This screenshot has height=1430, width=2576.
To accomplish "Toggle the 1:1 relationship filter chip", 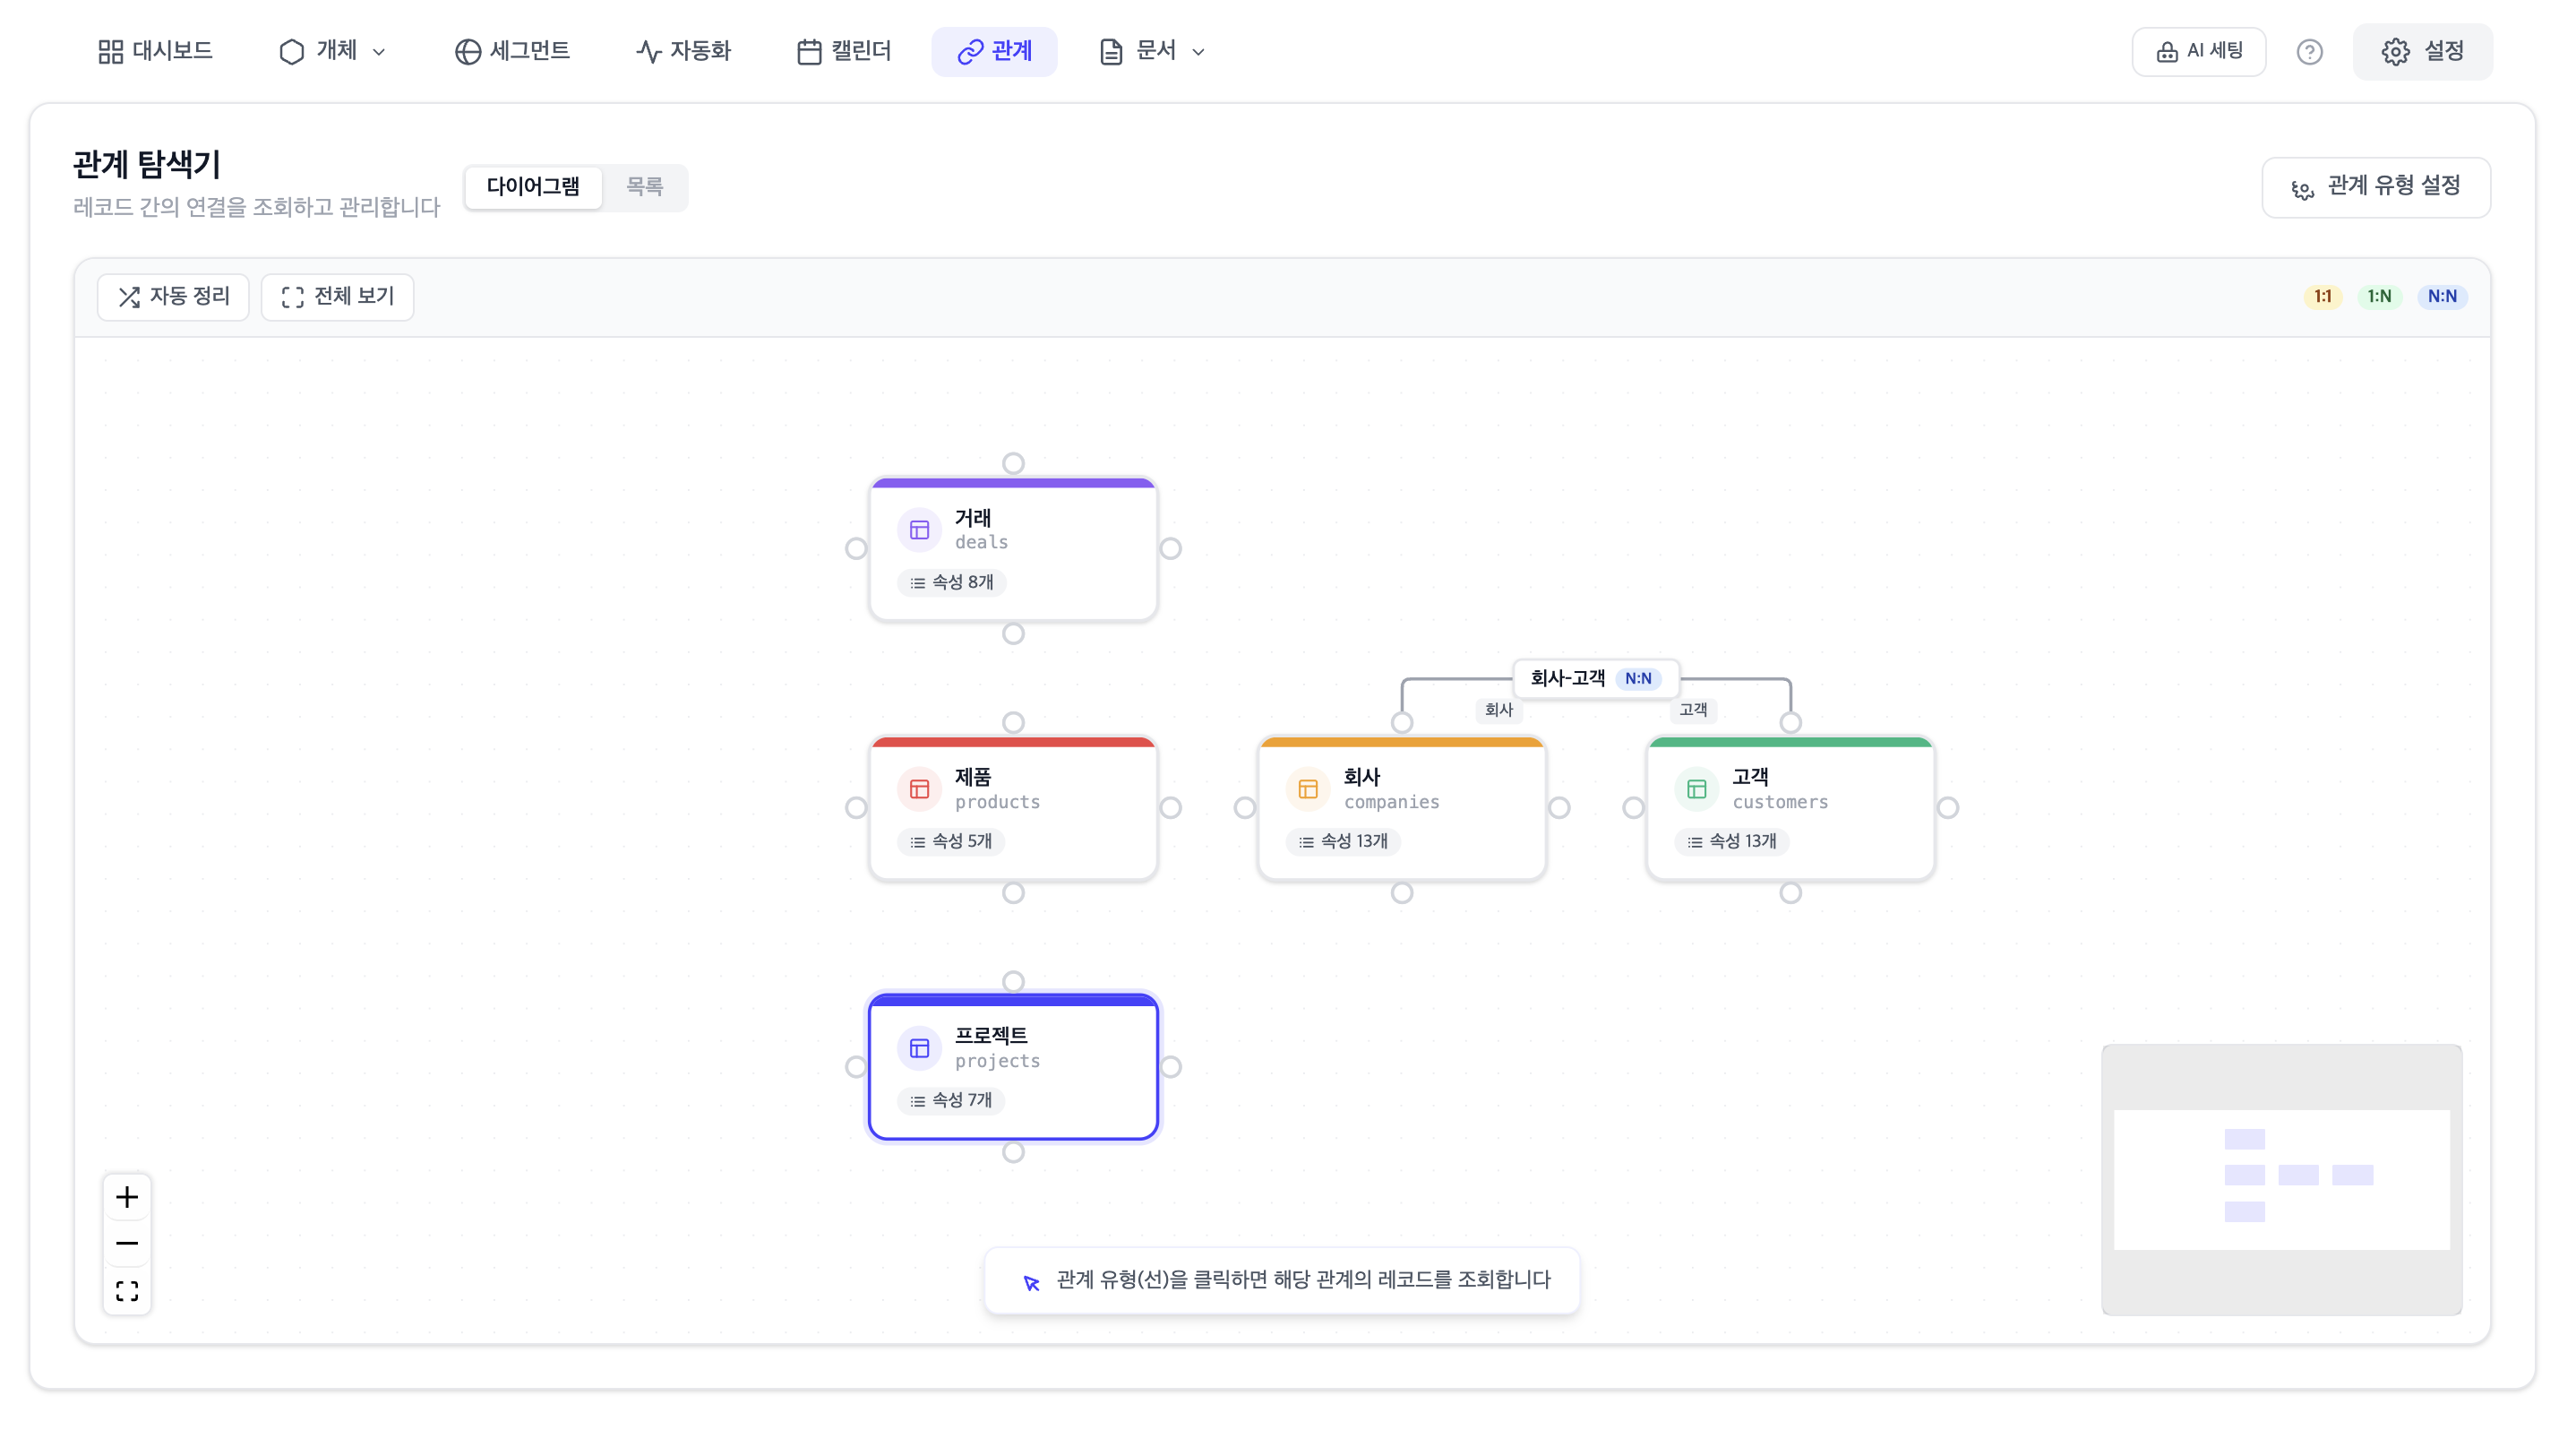I will click(x=2322, y=296).
